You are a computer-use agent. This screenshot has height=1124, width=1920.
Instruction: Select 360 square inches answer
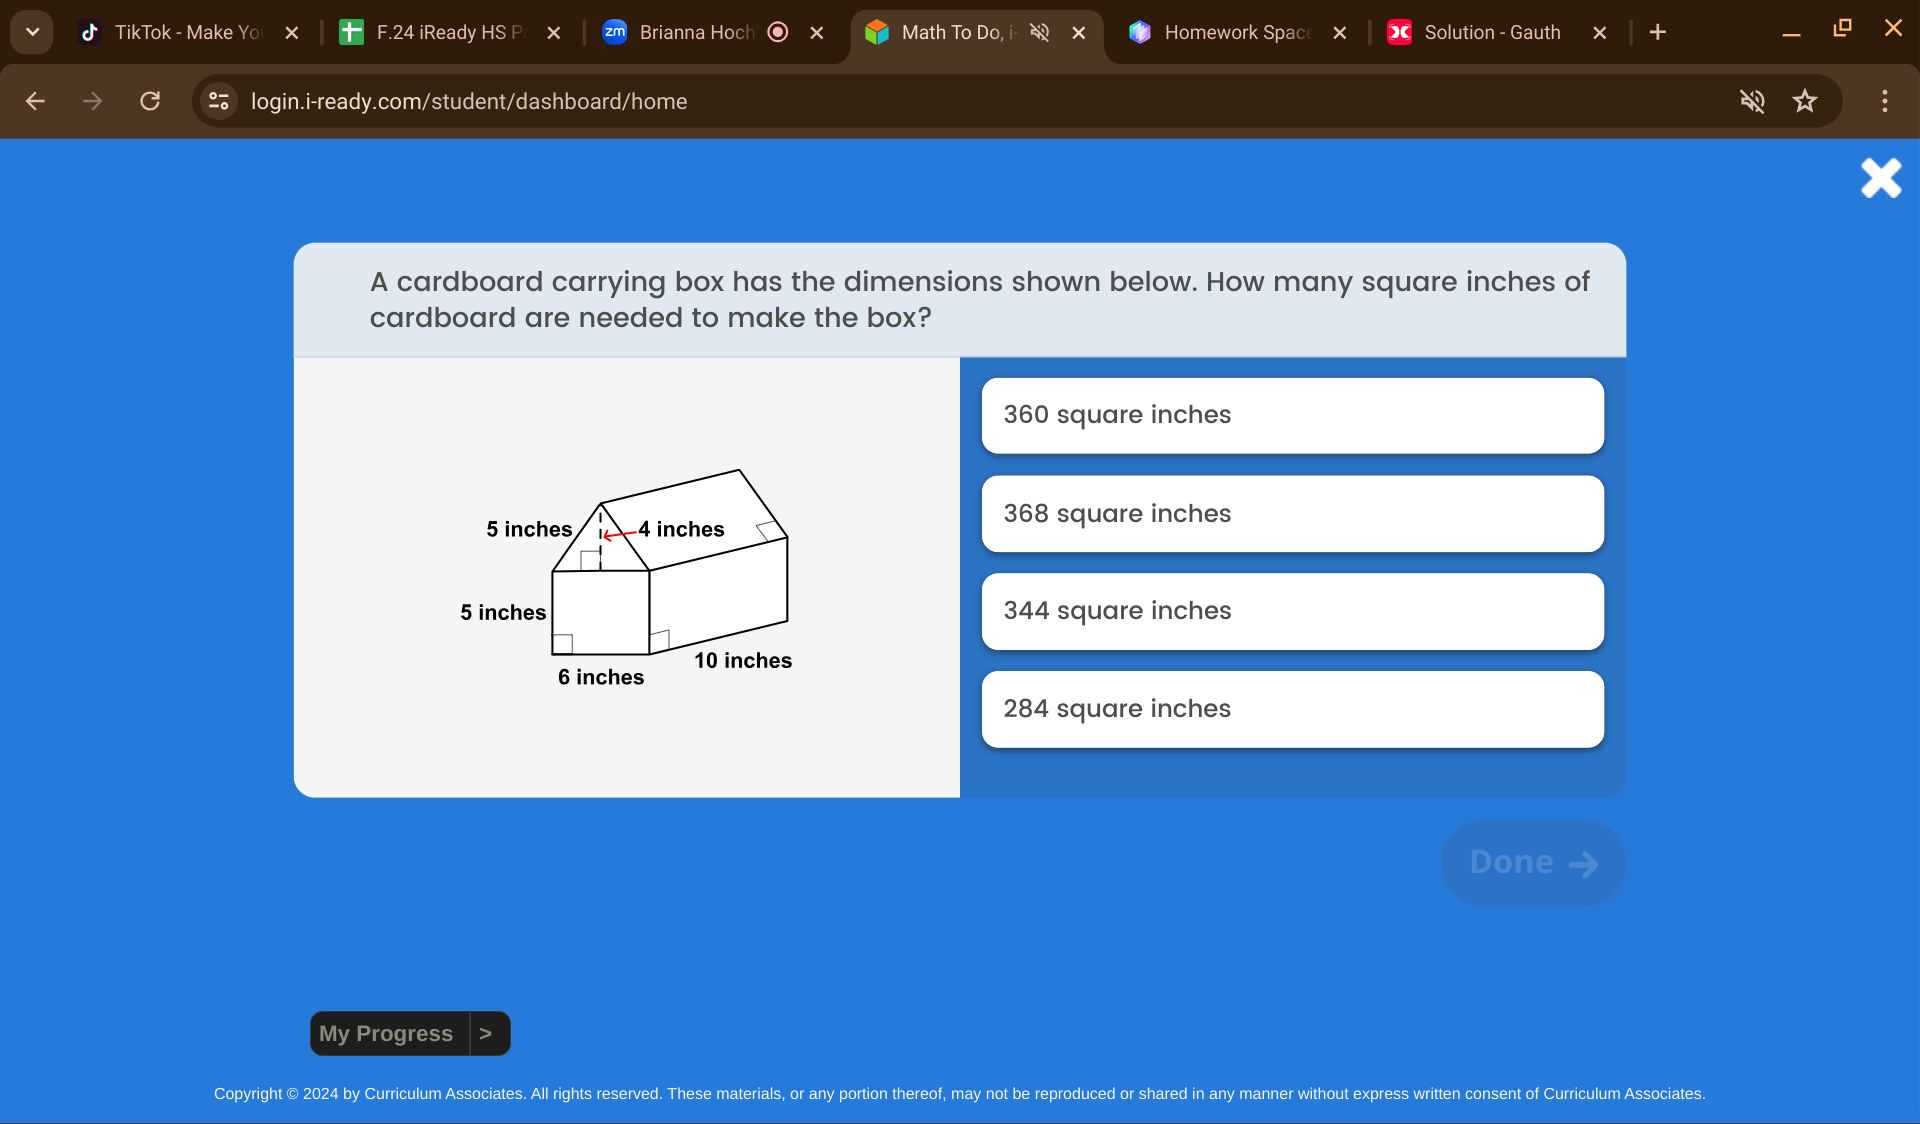[1291, 413]
